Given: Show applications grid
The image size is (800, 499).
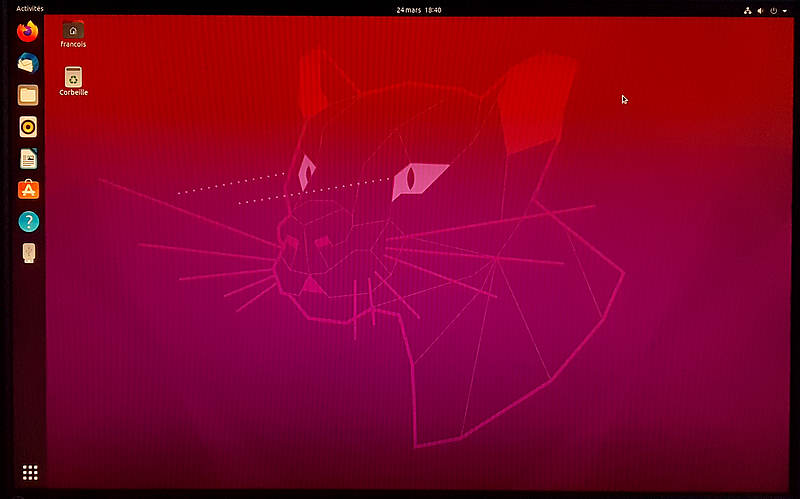Looking at the screenshot, I should (x=30, y=472).
